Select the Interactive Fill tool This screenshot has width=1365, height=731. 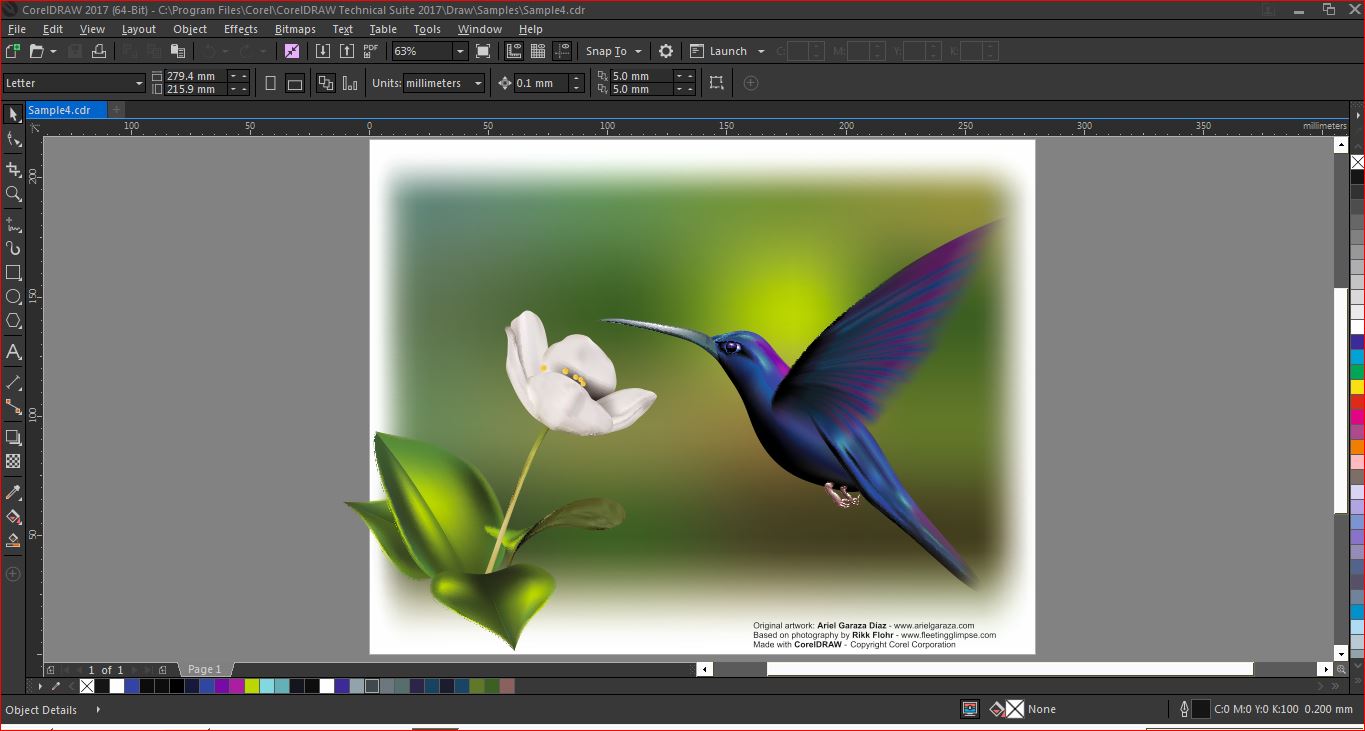[13, 517]
